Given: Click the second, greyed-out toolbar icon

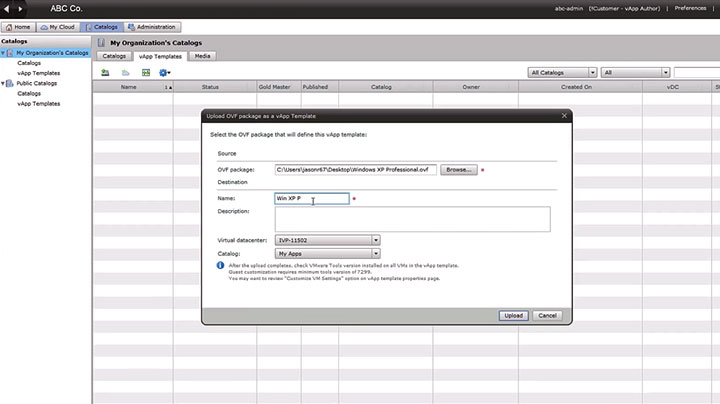Looking at the screenshot, I should coord(125,73).
